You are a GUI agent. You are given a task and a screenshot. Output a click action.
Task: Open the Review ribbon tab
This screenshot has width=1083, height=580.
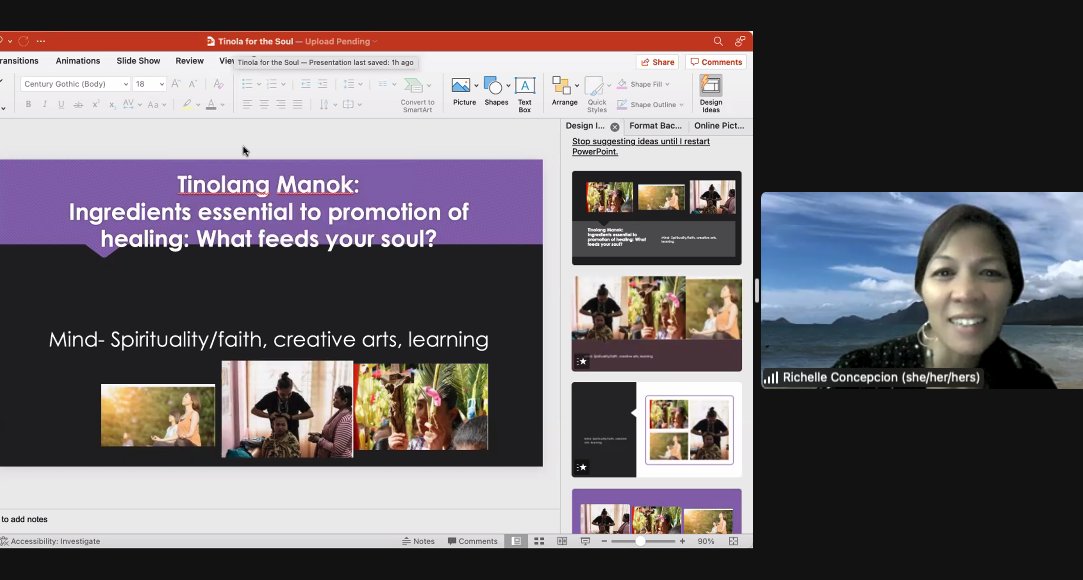click(x=189, y=61)
